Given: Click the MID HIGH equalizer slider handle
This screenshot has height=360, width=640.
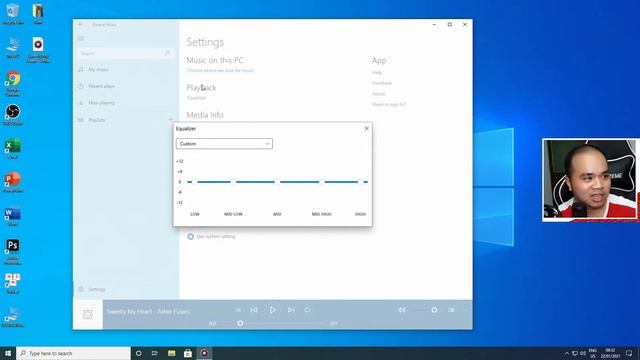Looking at the screenshot, I should point(322,182).
